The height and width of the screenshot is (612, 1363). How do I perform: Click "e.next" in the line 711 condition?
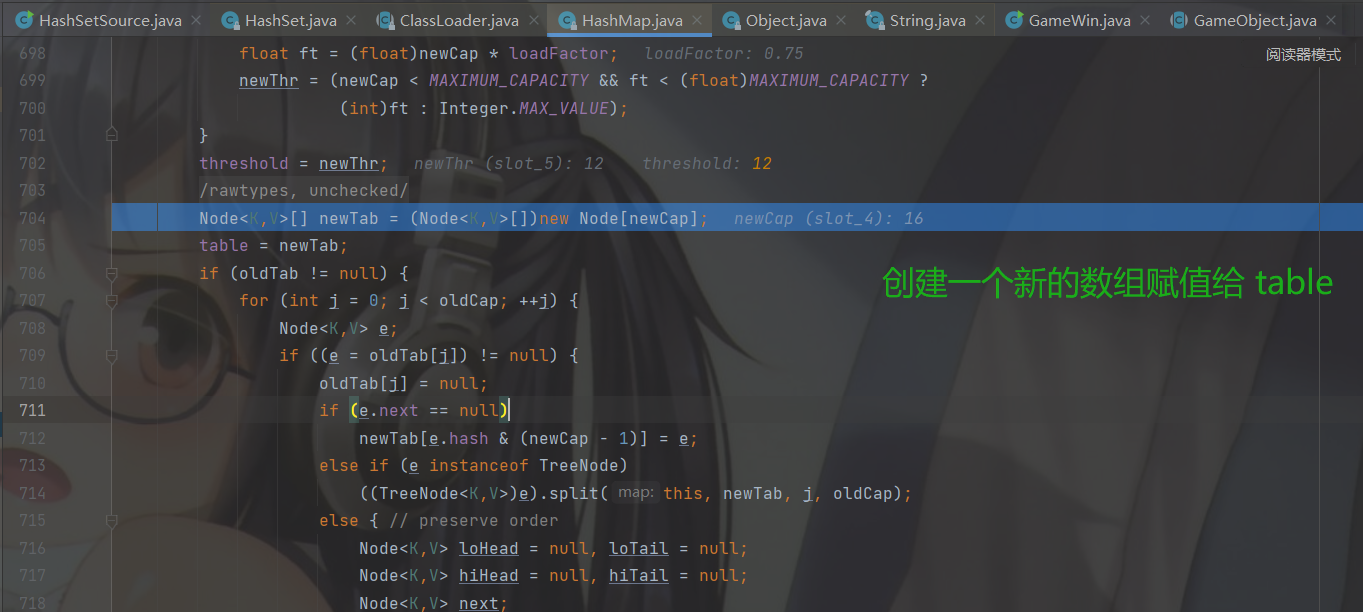(x=389, y=410)
